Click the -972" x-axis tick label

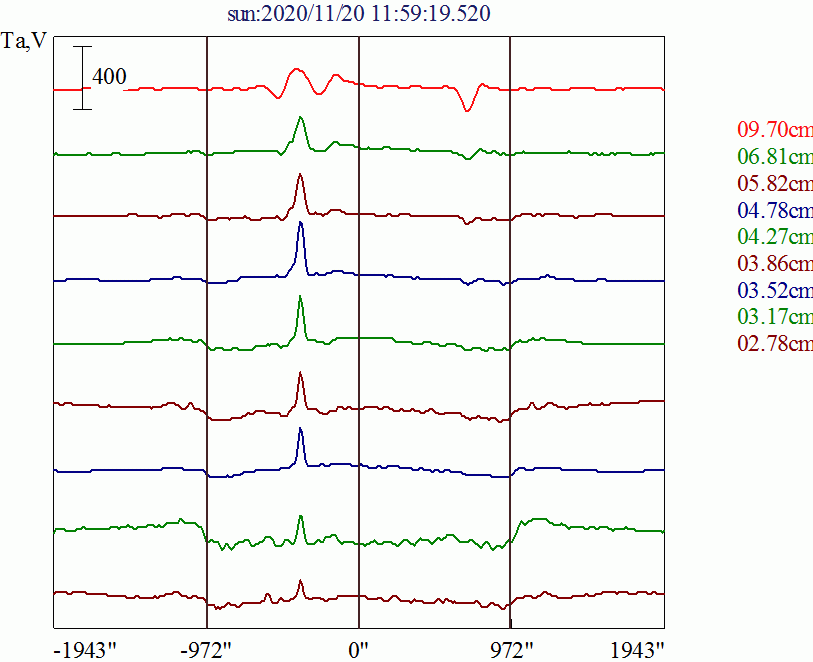coord(205,650)
